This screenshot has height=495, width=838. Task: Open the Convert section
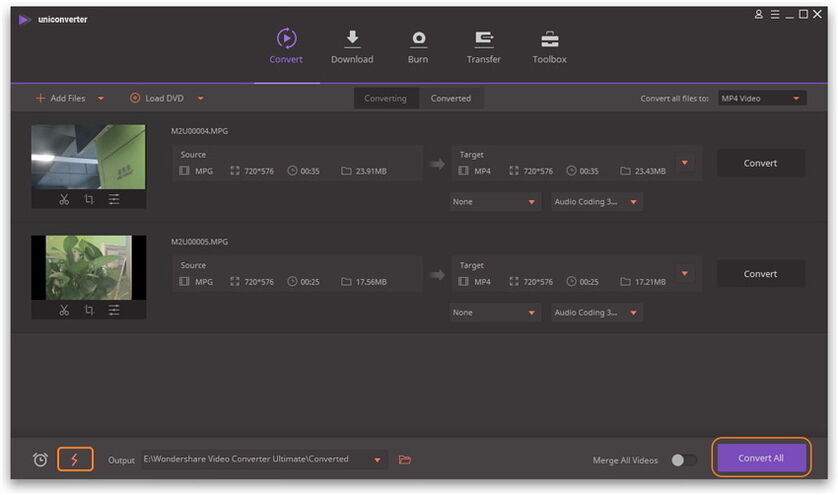286,47
